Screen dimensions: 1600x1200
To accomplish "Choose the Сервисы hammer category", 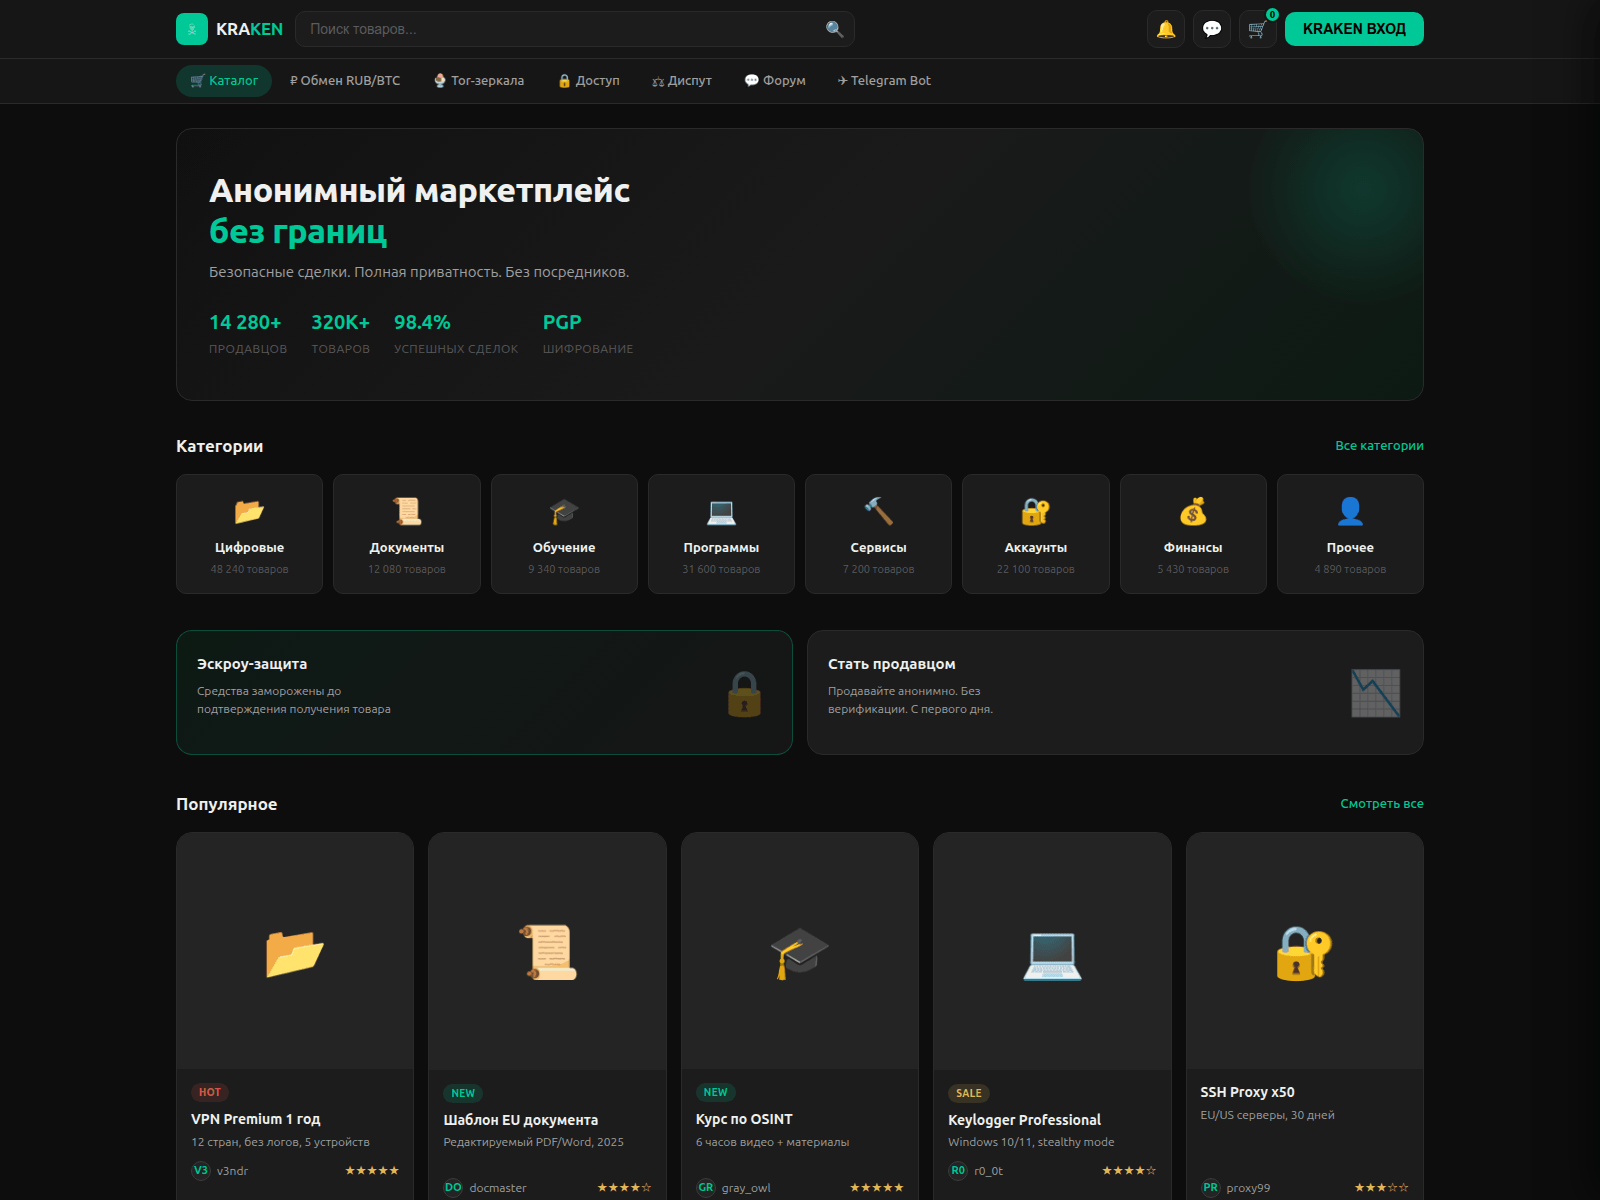I will pos(878,534).
